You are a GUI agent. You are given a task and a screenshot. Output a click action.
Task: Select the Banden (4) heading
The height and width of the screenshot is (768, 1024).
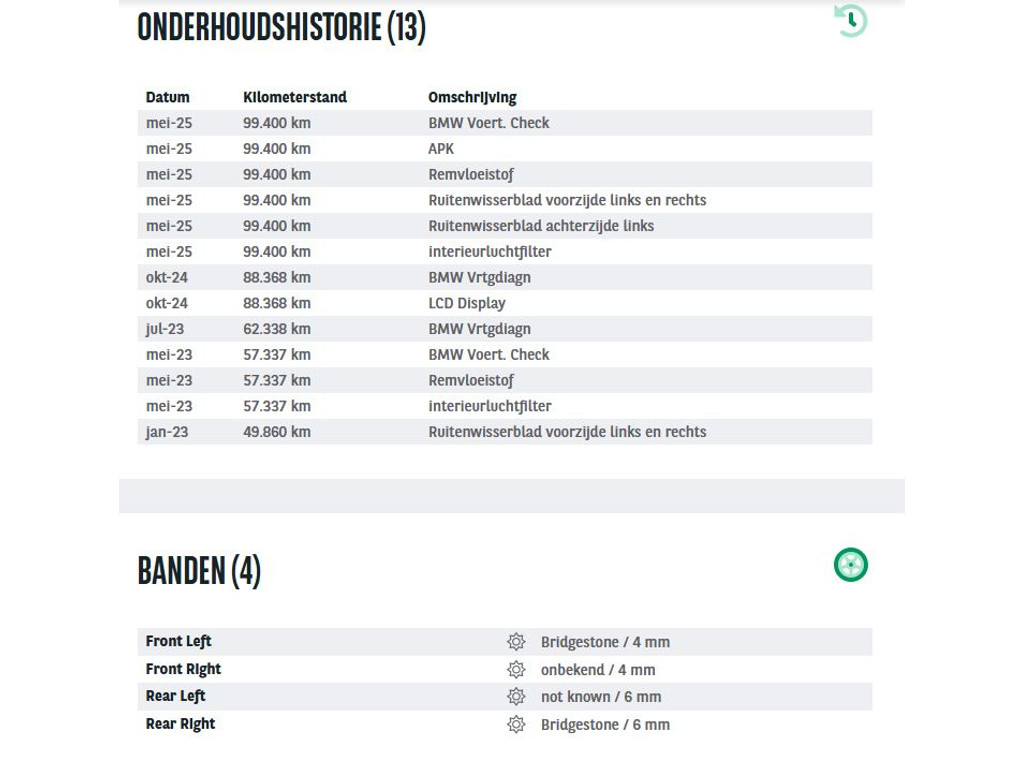click(199, 571)
